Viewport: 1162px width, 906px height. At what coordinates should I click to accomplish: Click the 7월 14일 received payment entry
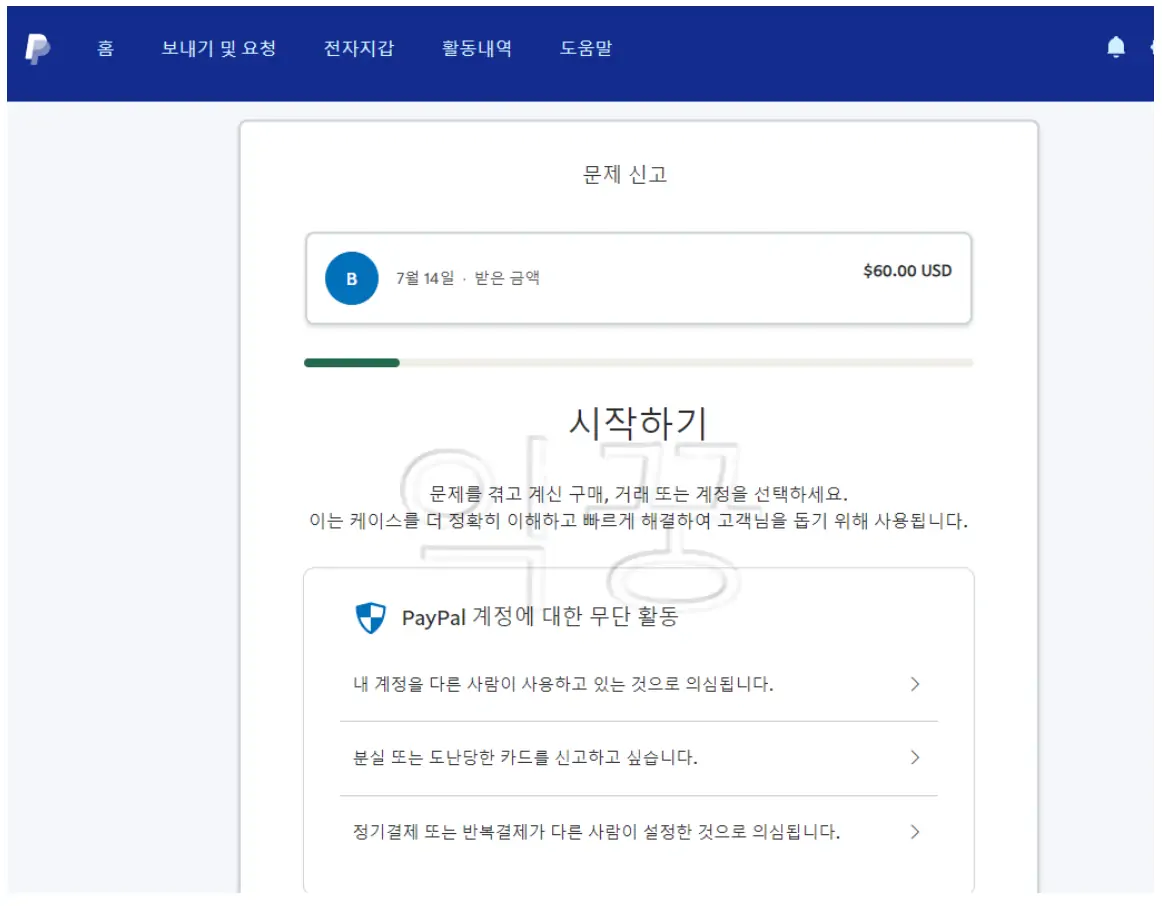pyautogui.click(x=466, y=279)
